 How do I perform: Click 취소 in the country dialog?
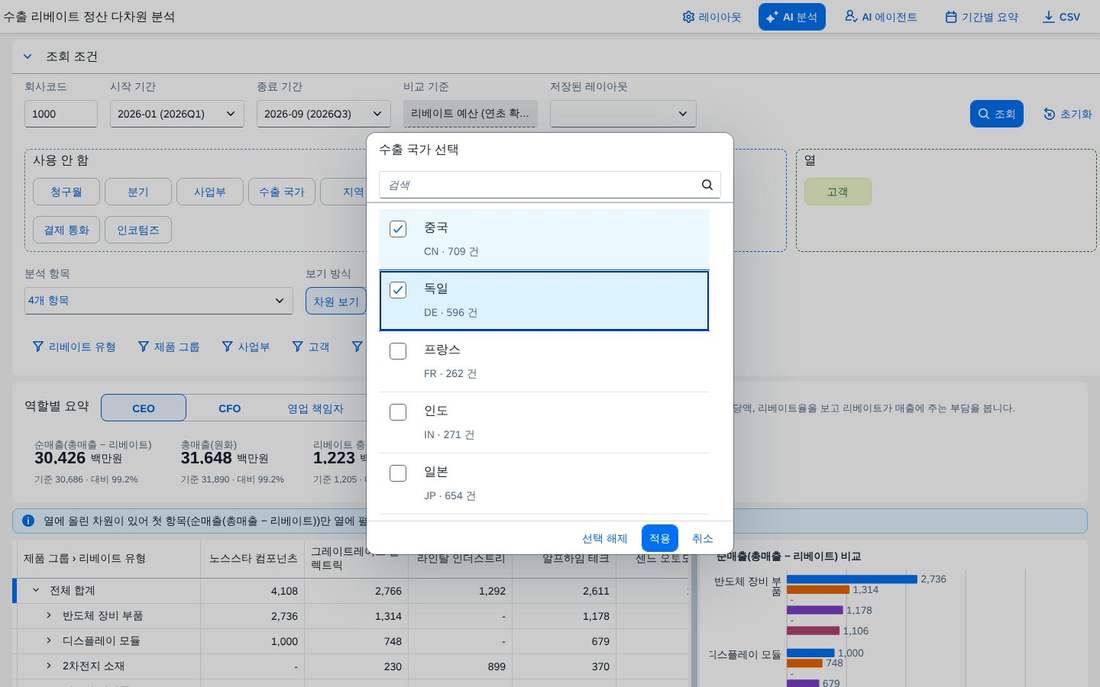point(702,538)
